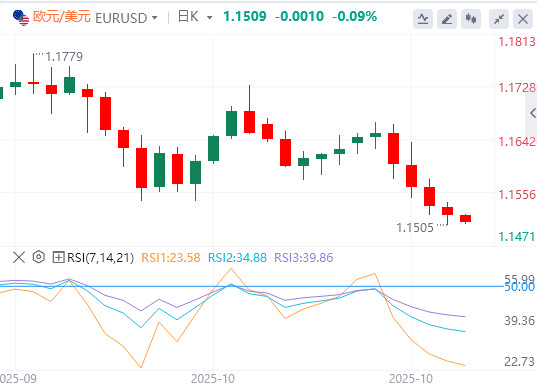Toggle the RSI2 cyan line label

(237, 257)
